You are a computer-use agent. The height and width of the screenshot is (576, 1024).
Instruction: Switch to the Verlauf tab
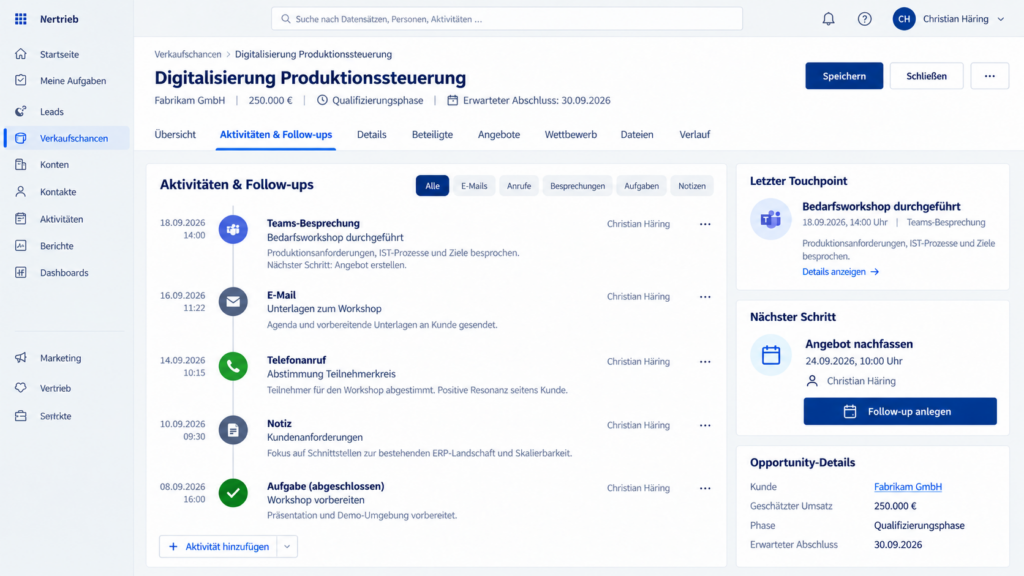point(694,135)
